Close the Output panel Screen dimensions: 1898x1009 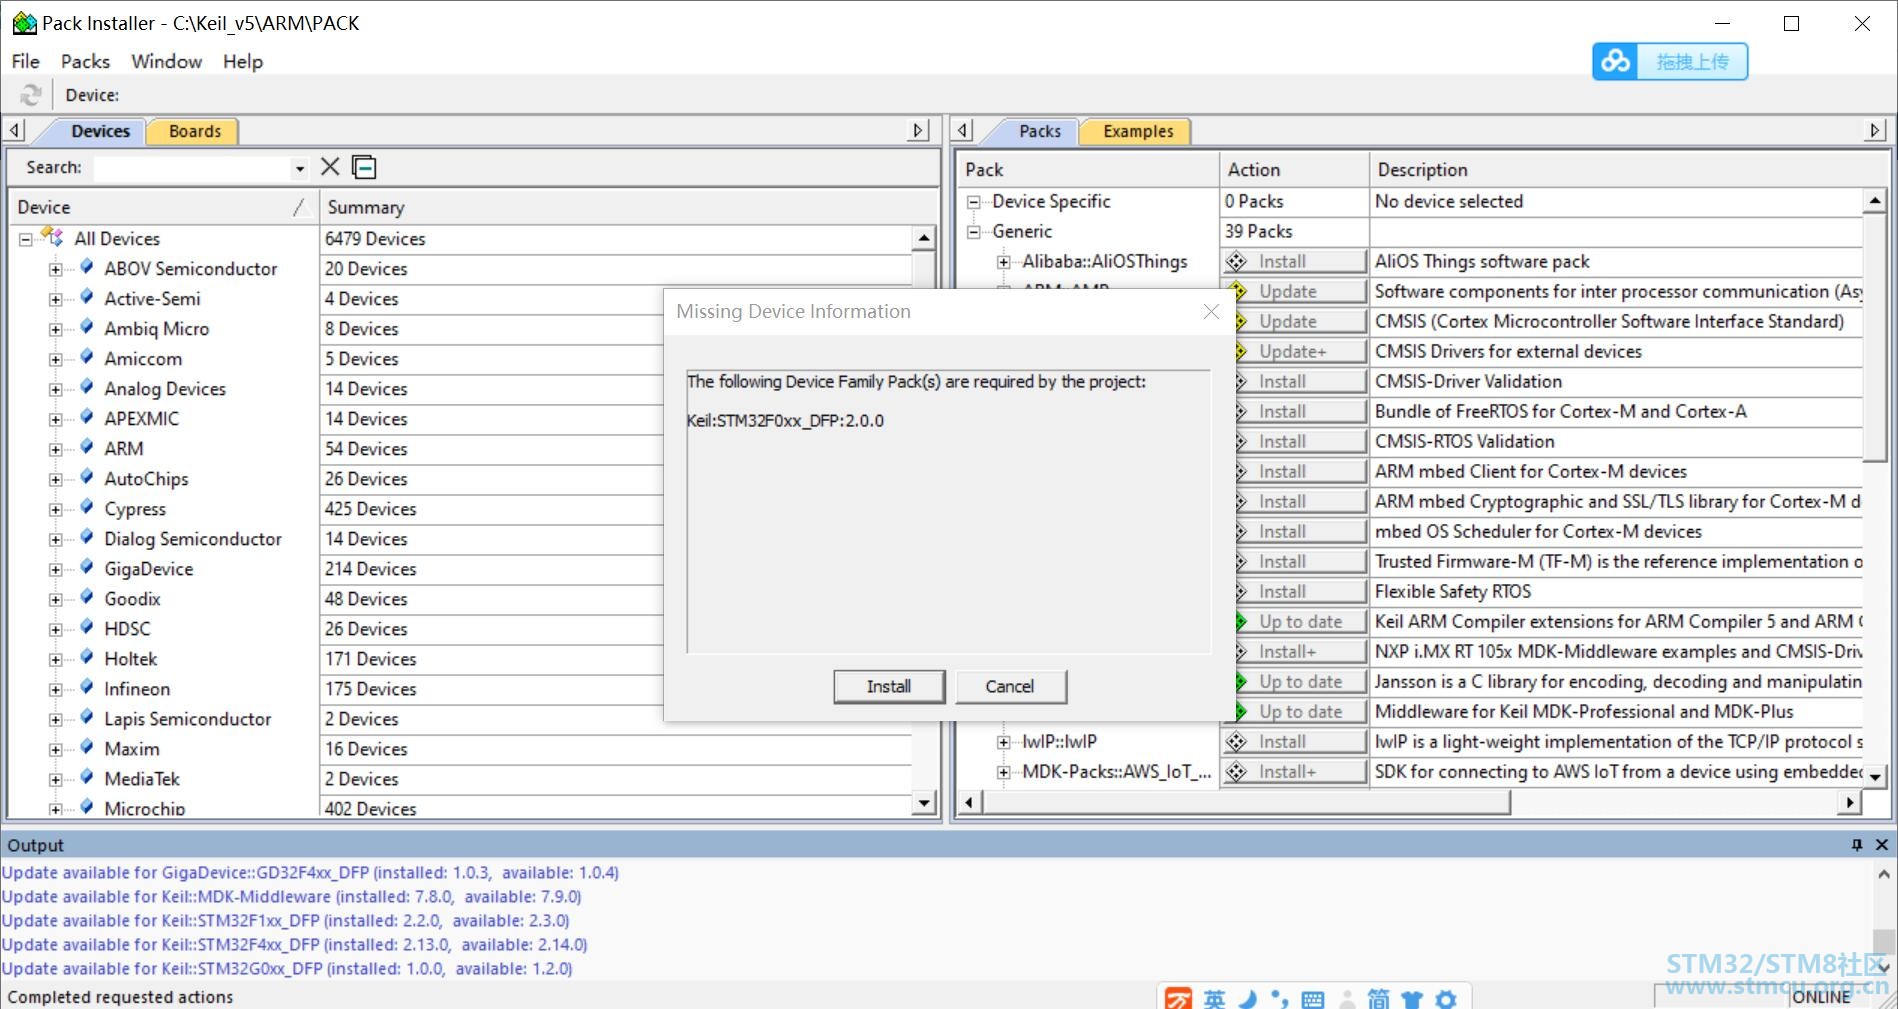1881,845
